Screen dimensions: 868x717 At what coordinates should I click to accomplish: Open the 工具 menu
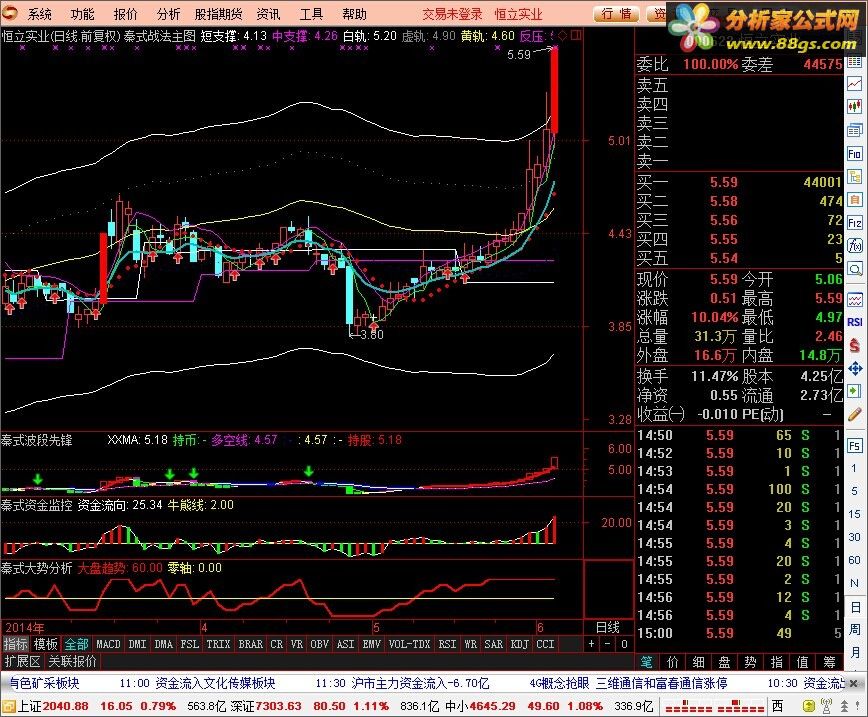tap(311, 14)
